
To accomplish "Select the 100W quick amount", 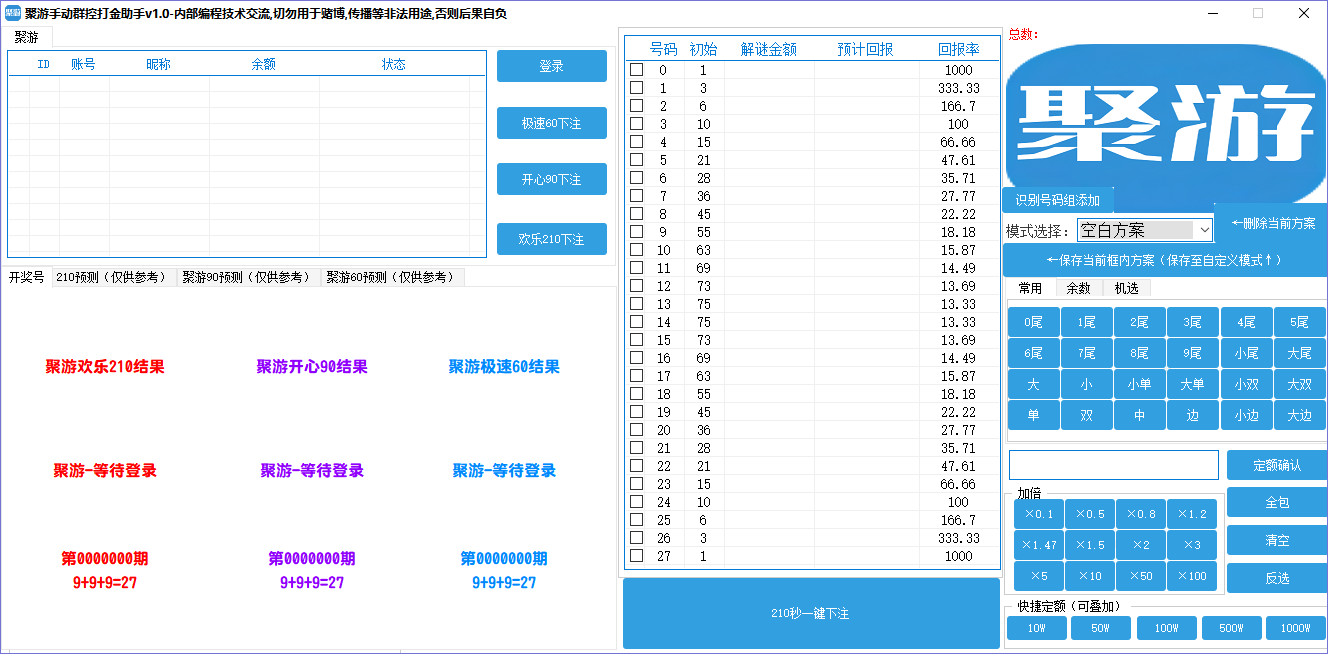I will (1166, 627).
